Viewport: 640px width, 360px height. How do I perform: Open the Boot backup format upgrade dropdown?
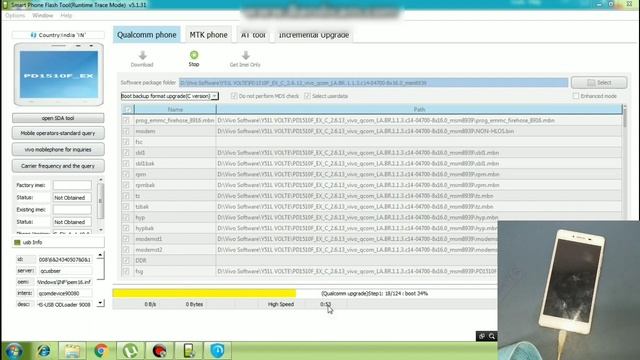[214, 96]
